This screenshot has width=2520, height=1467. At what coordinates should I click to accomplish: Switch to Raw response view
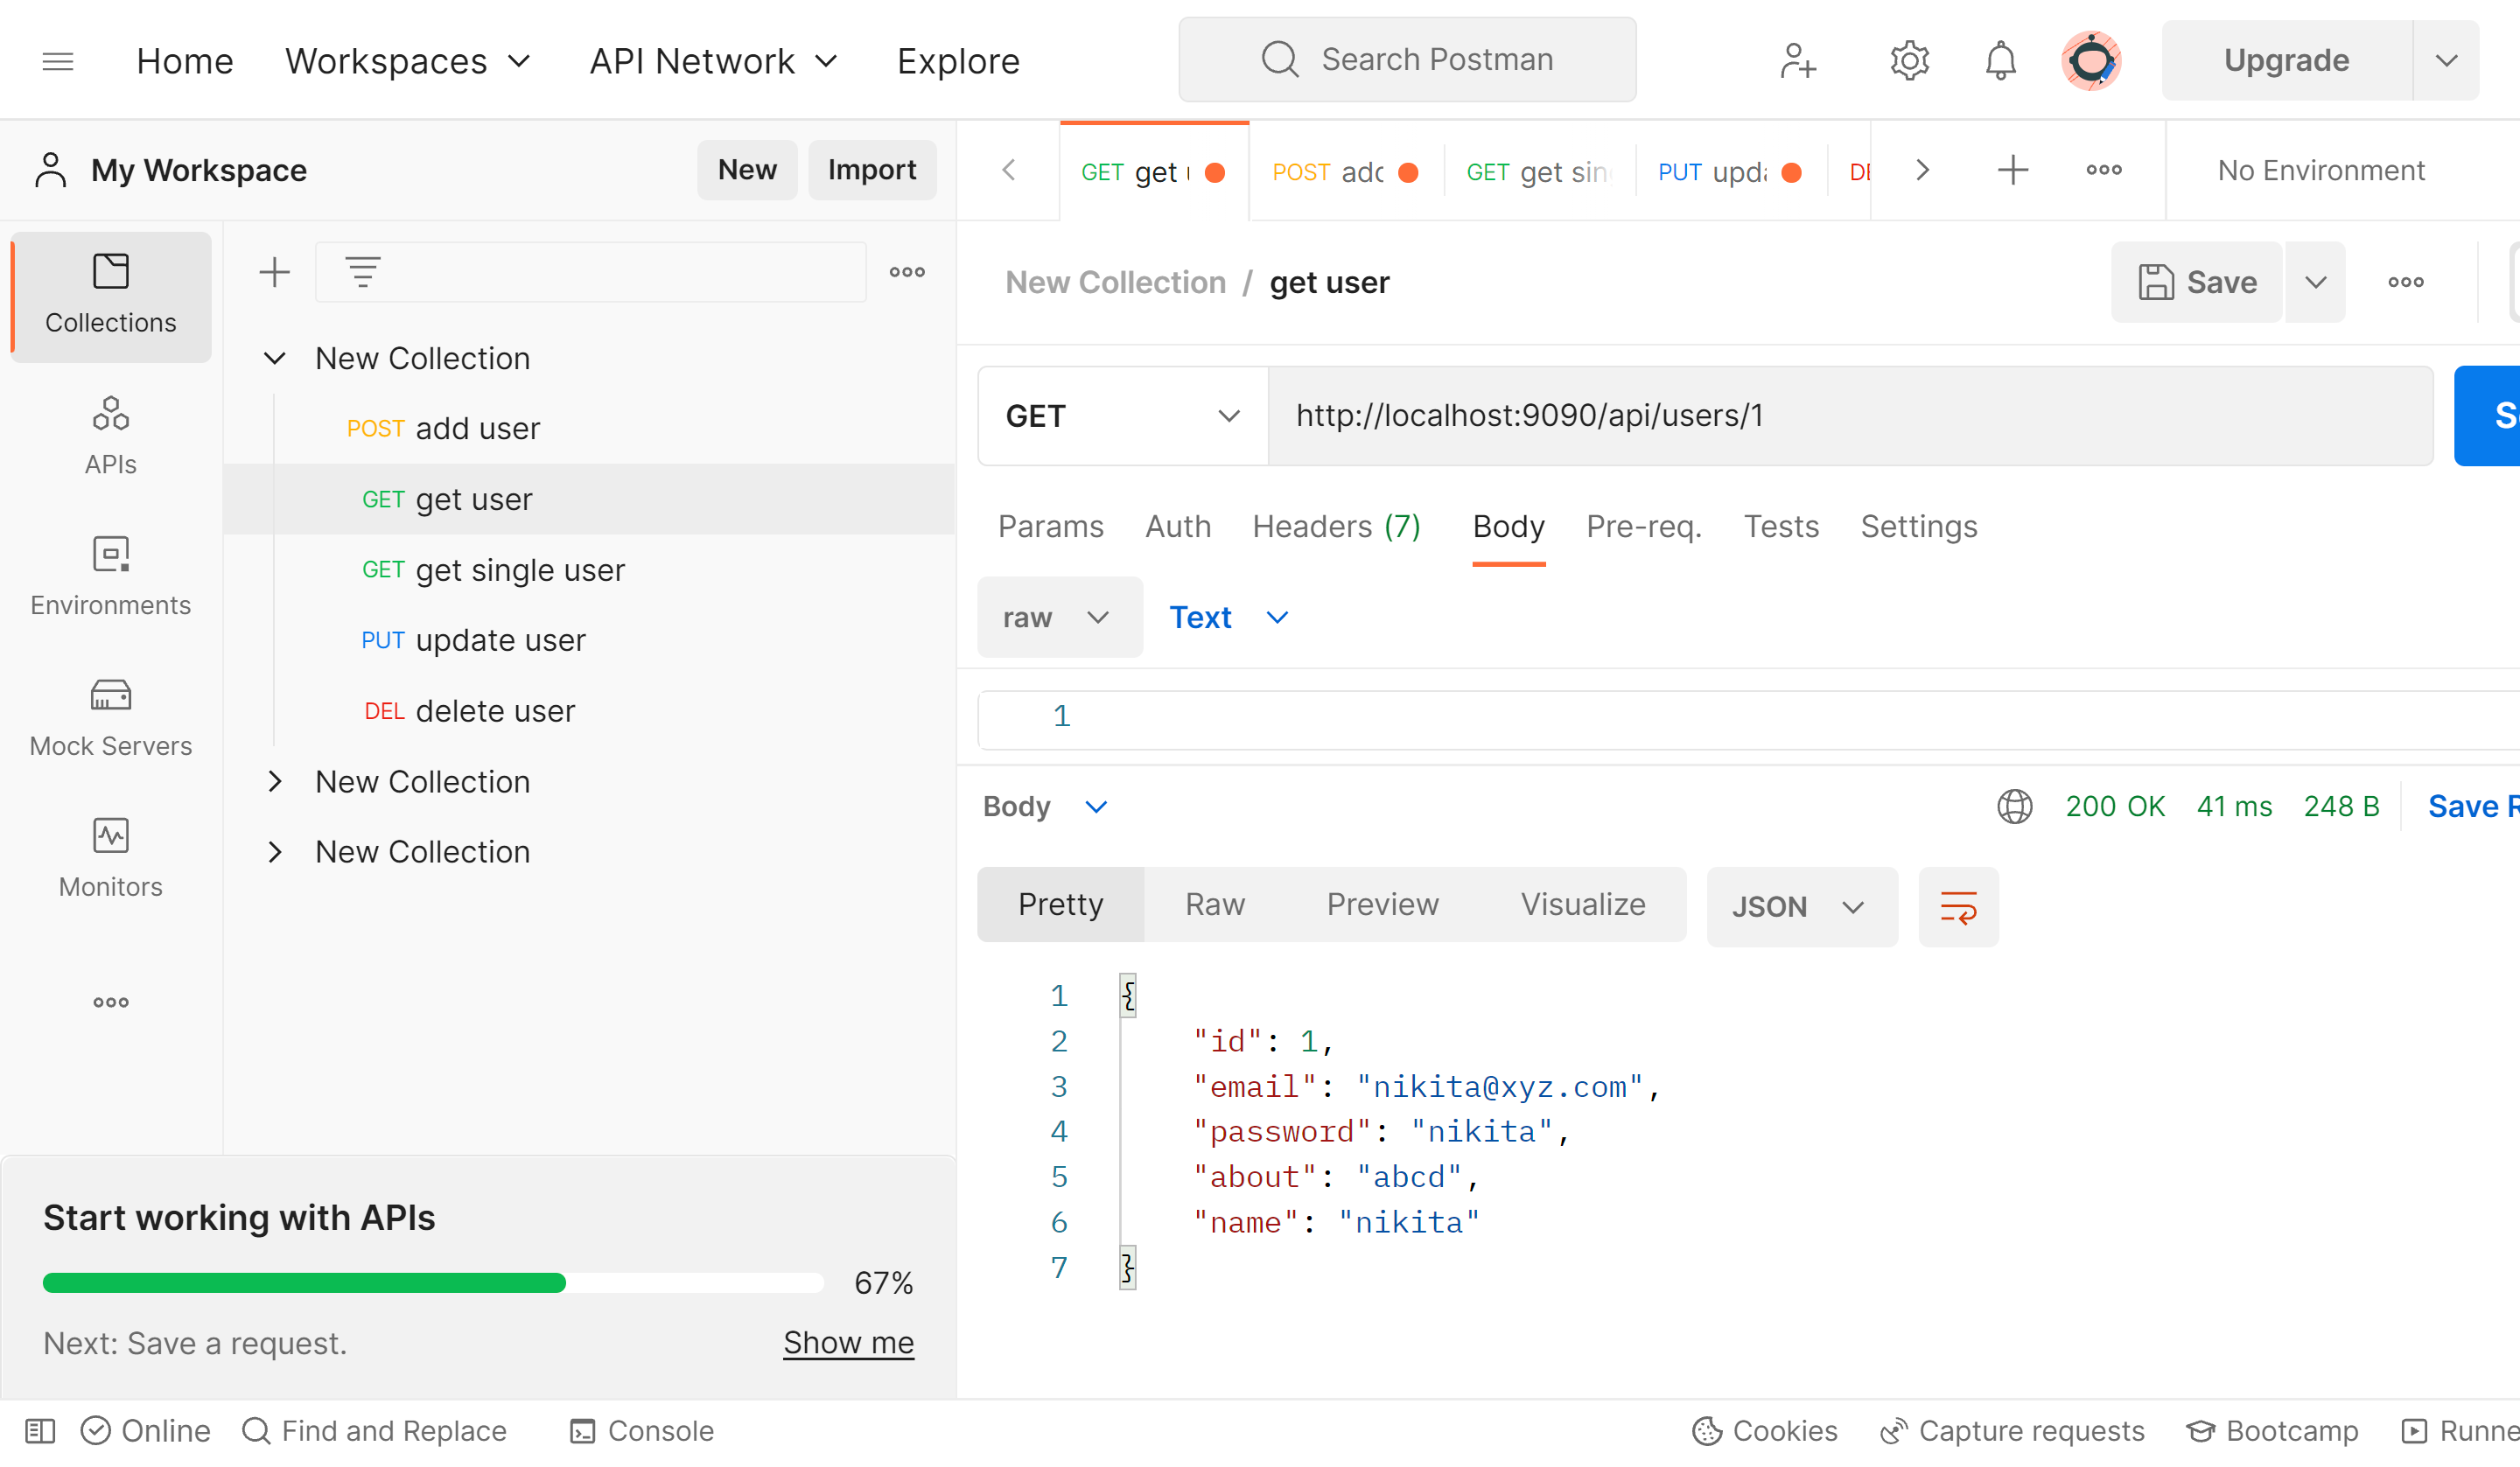[1215, 903]
